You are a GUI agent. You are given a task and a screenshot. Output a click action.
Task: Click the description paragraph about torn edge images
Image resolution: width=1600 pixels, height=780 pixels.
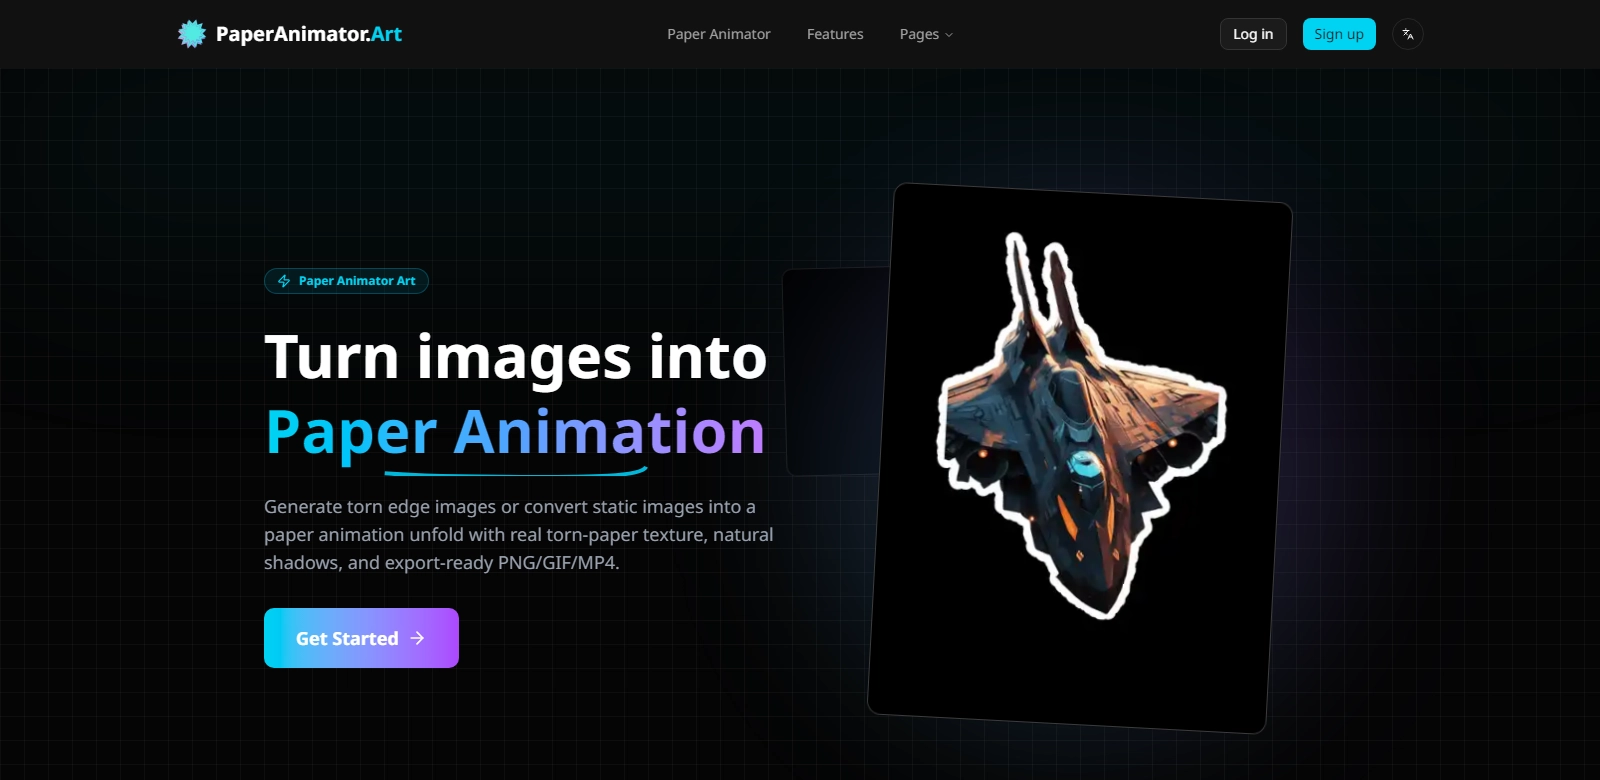(519, 535)
